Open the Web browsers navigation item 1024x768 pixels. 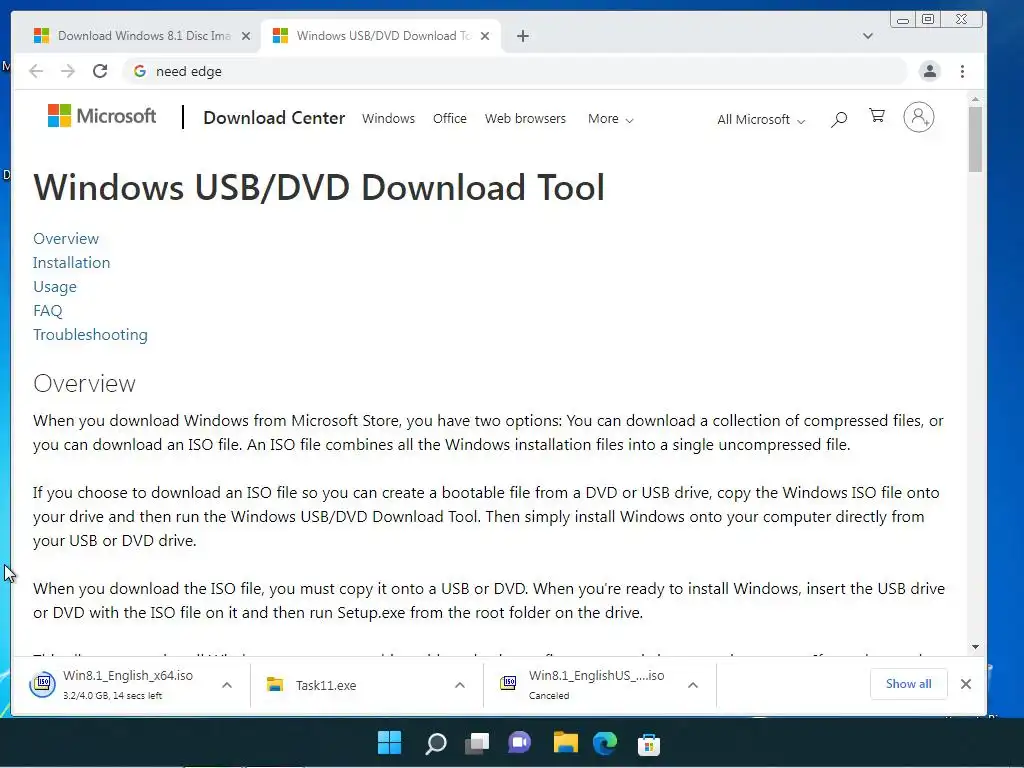[x=525, y=119]
